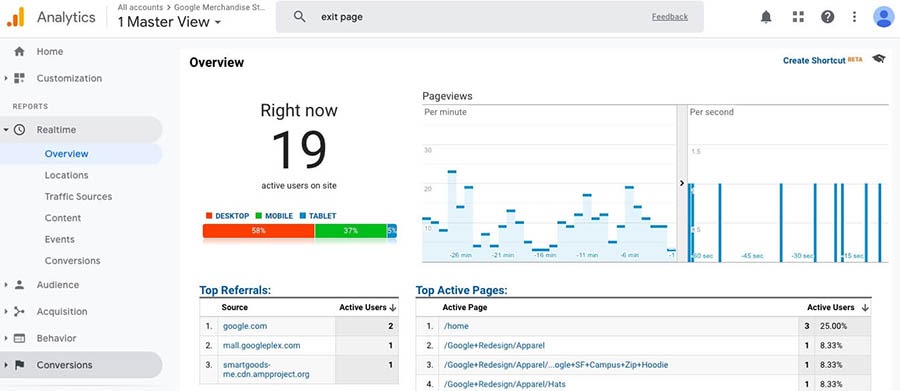The width and height of the screenshot is (900, 391).
Task: Click the user account avatar
Action: (883, 17)
